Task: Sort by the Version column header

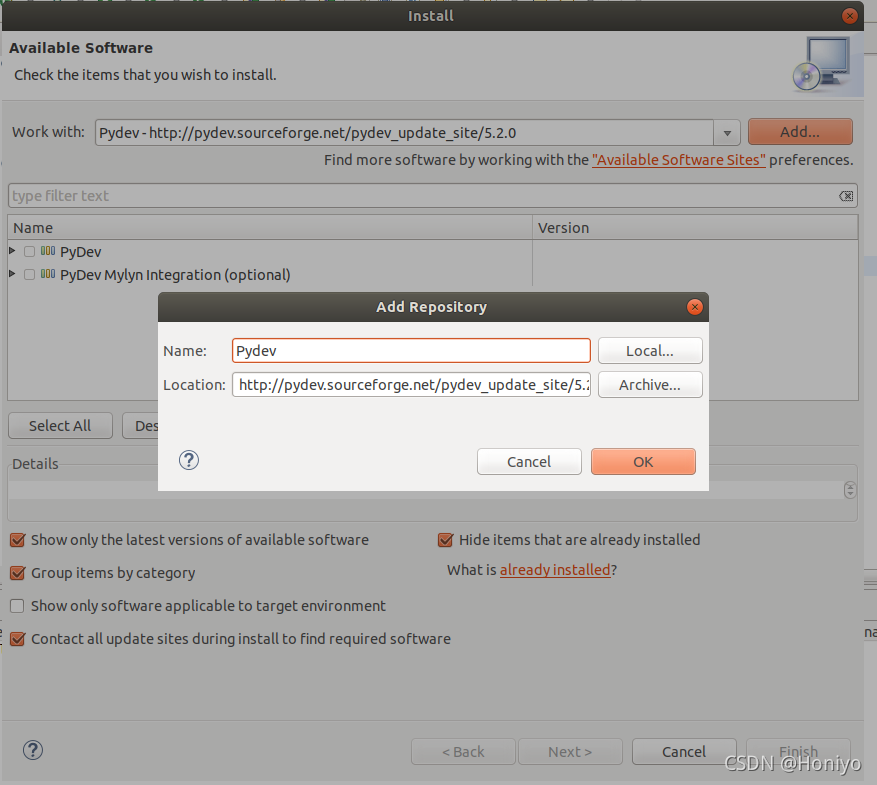Action: tap(695, 228)
